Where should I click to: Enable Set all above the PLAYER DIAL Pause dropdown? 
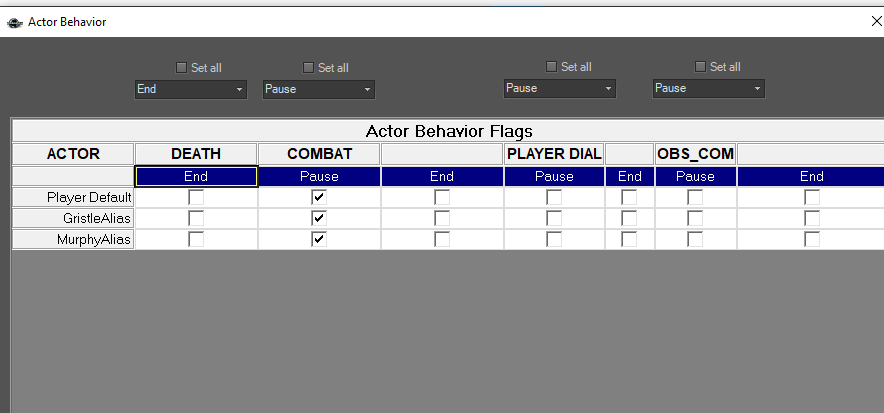tap(551, 66)
